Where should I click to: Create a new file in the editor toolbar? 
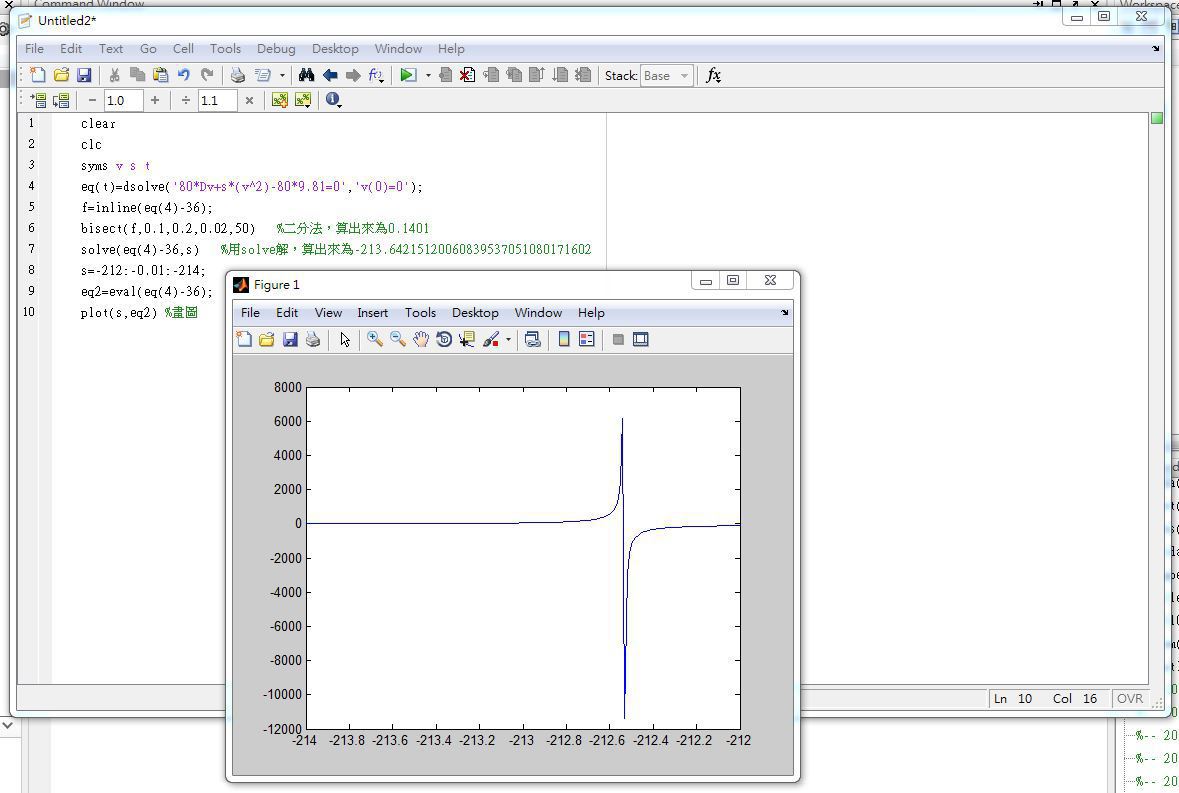point(38,75)
